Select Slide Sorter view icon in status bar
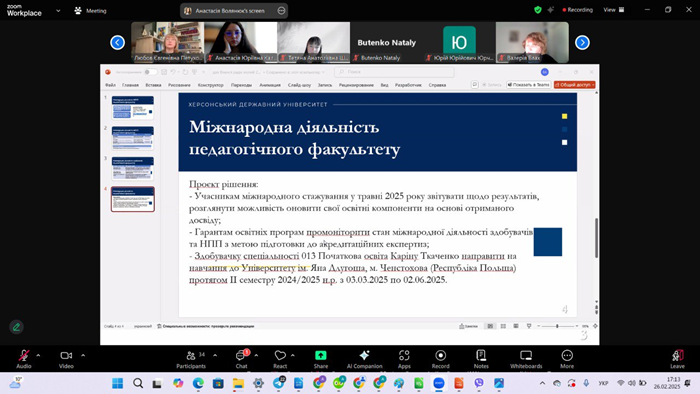Image resolution: width=700 pixels, height=394 pixels. coord(503,326)
